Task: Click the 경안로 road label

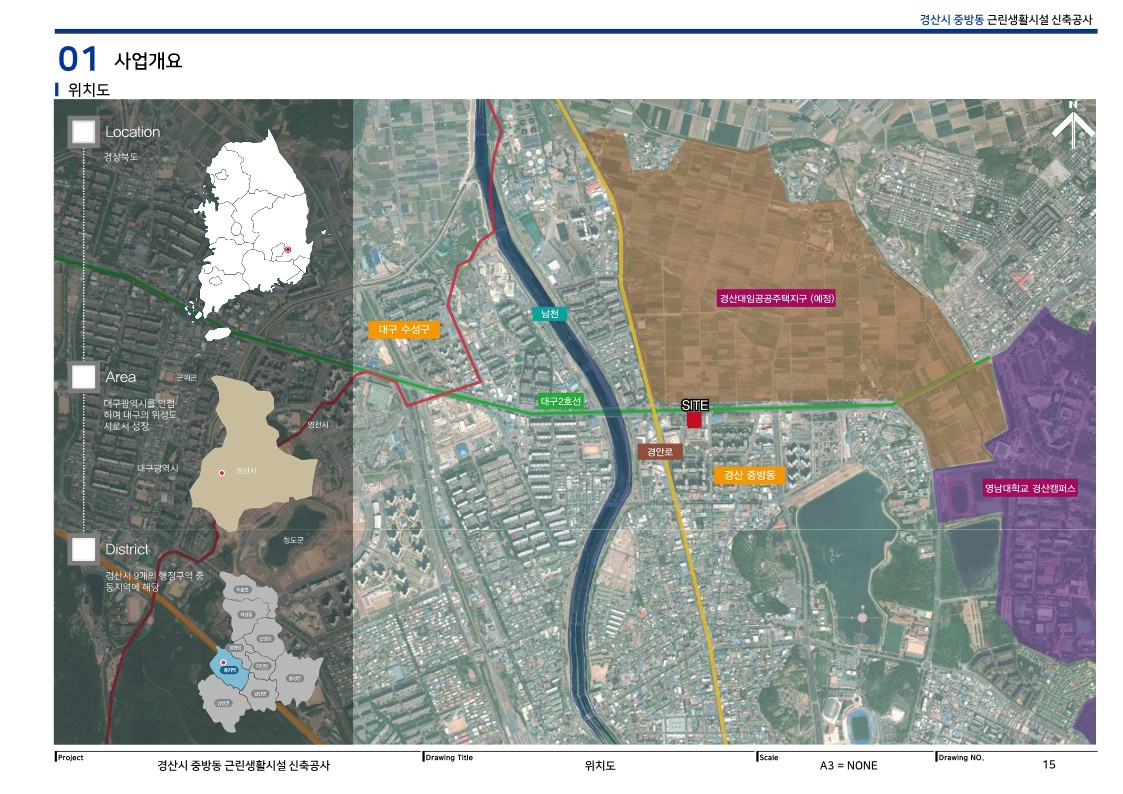Action: click(x=660, y=451)
